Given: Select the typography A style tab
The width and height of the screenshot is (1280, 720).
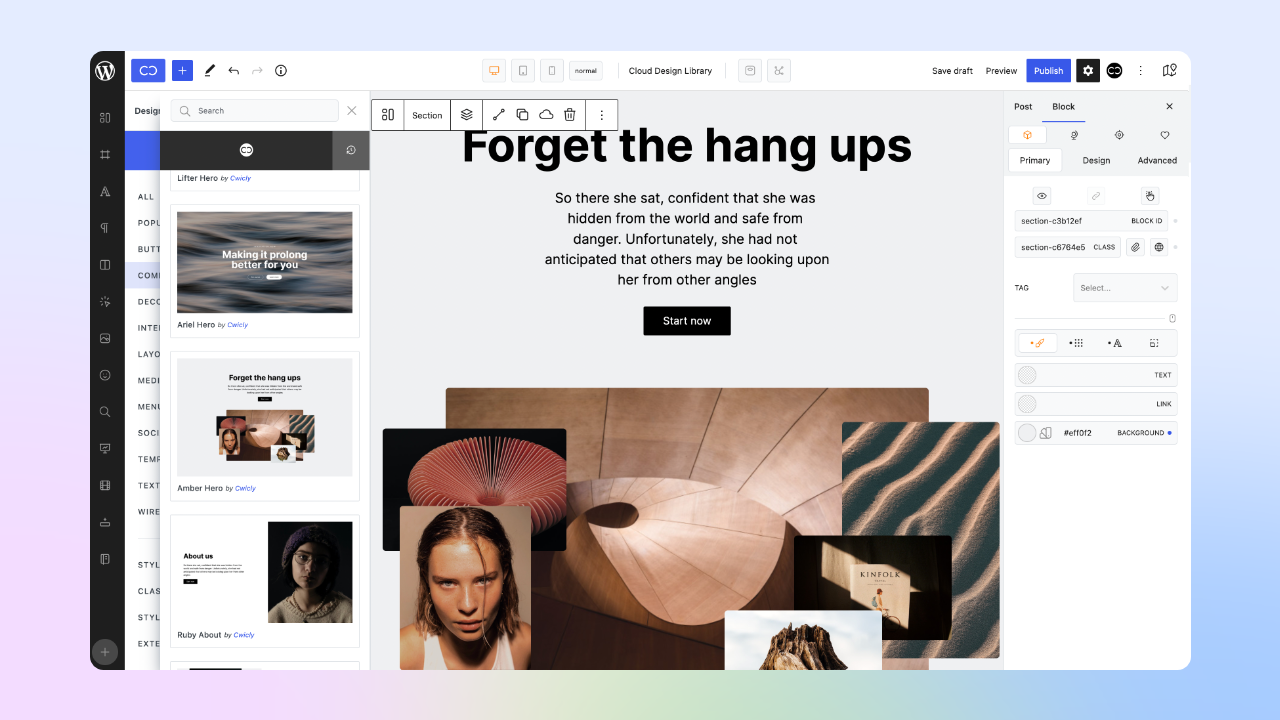Looking at the screenshot, I should (1115, 343).
